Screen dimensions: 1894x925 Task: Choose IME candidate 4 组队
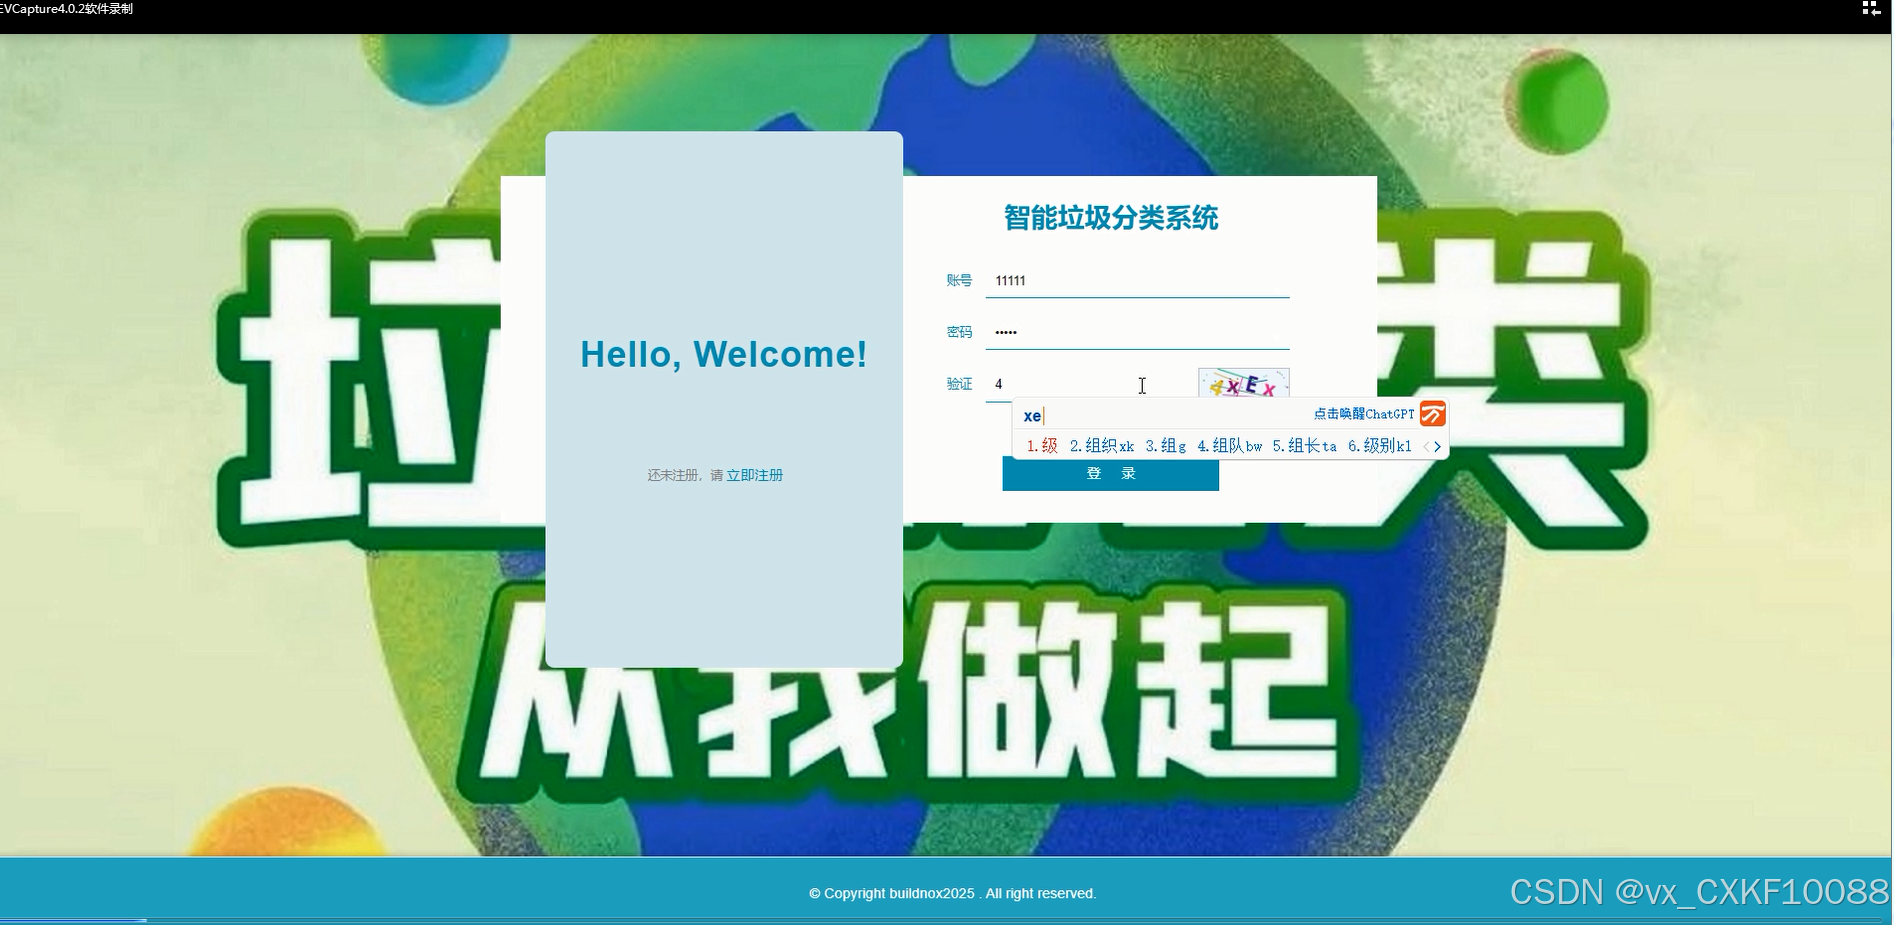[x=1229, y=446]
